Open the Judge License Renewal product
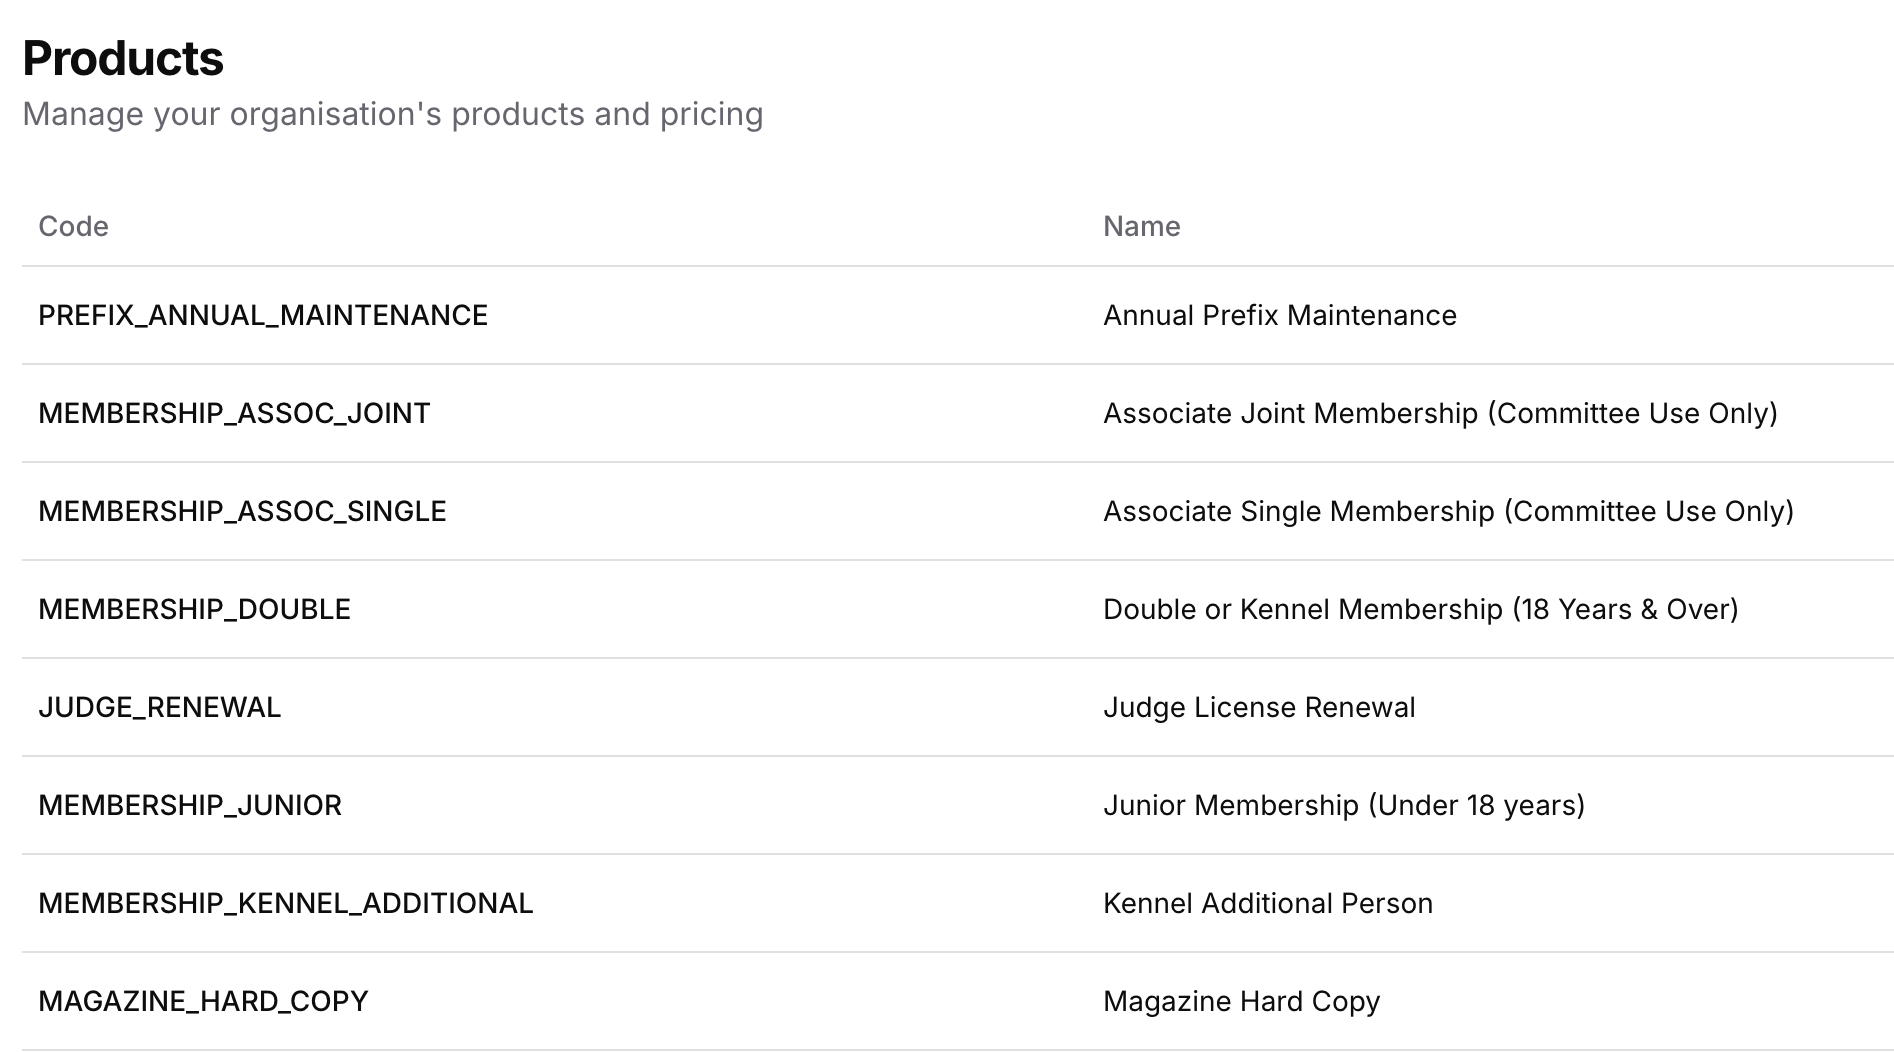1894x1052 pixels. pyautogui.click(x=1259, y=706)
